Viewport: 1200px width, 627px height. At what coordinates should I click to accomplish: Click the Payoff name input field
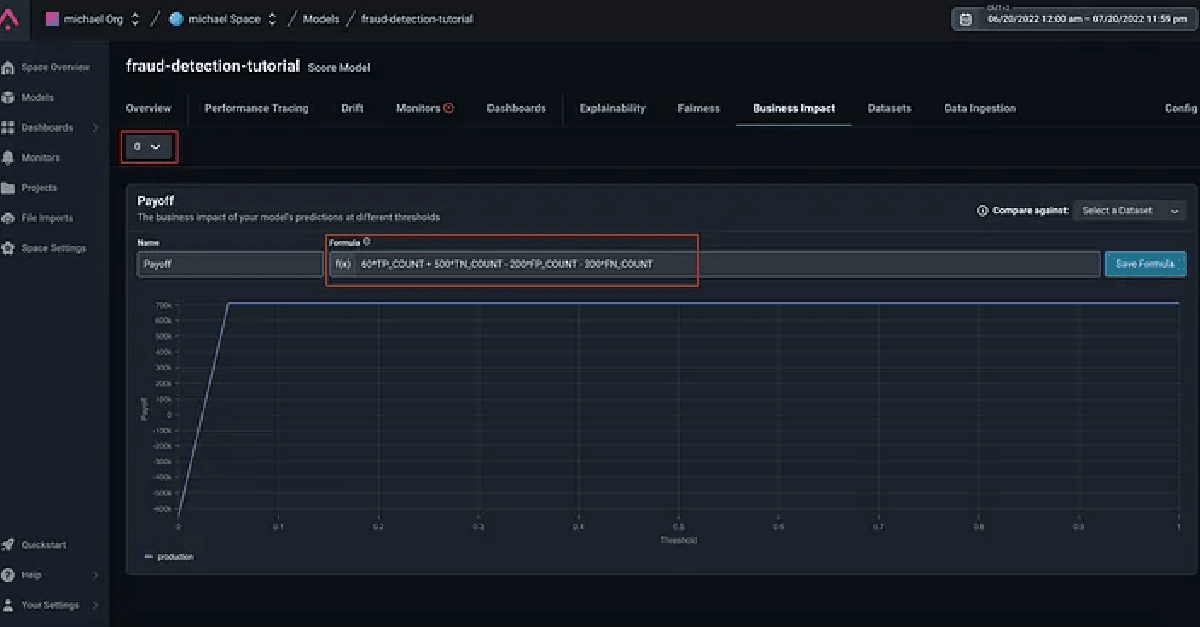coord(229,264)
